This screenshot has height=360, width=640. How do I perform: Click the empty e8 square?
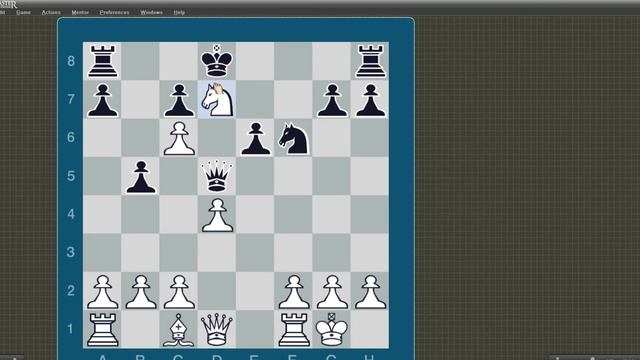click(x=255, y=61)
